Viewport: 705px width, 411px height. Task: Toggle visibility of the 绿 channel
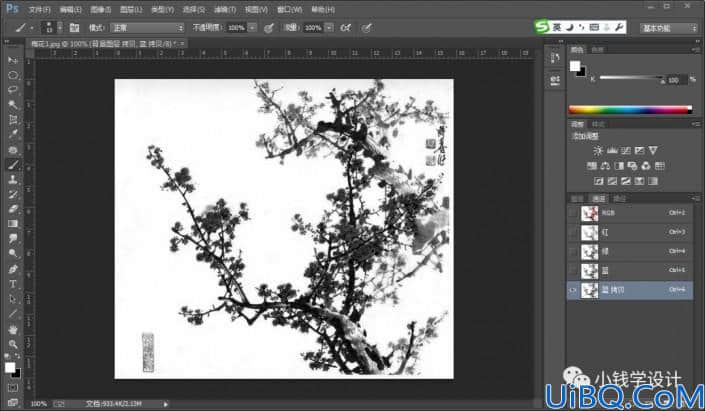click(573, 252)
